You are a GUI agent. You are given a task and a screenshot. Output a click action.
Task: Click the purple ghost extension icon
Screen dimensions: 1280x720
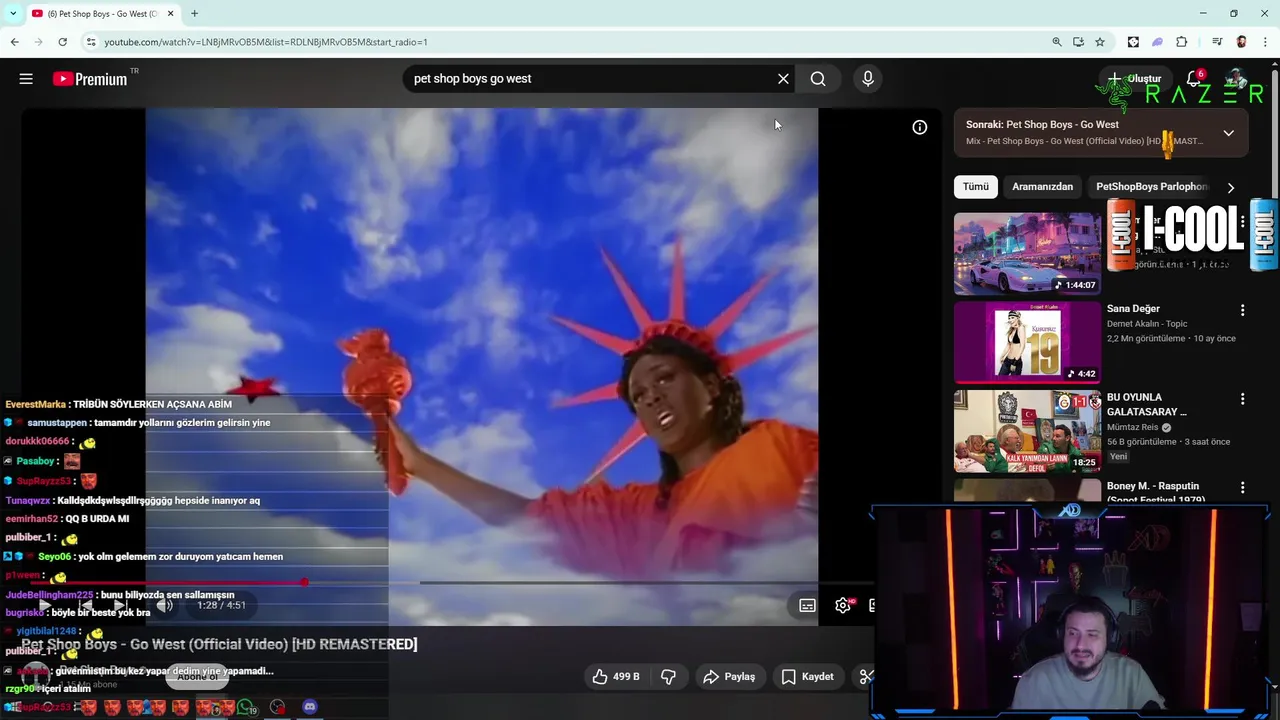point(1157,42)
